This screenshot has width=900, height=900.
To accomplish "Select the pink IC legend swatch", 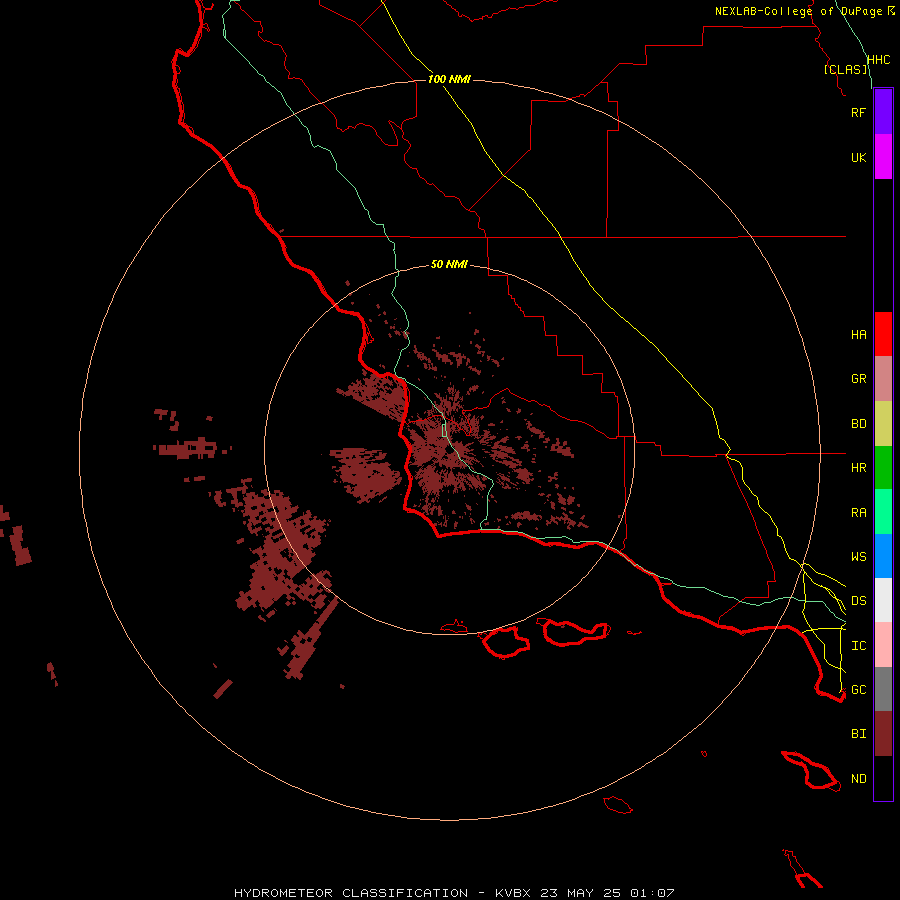I will click(x=883, y=645).
